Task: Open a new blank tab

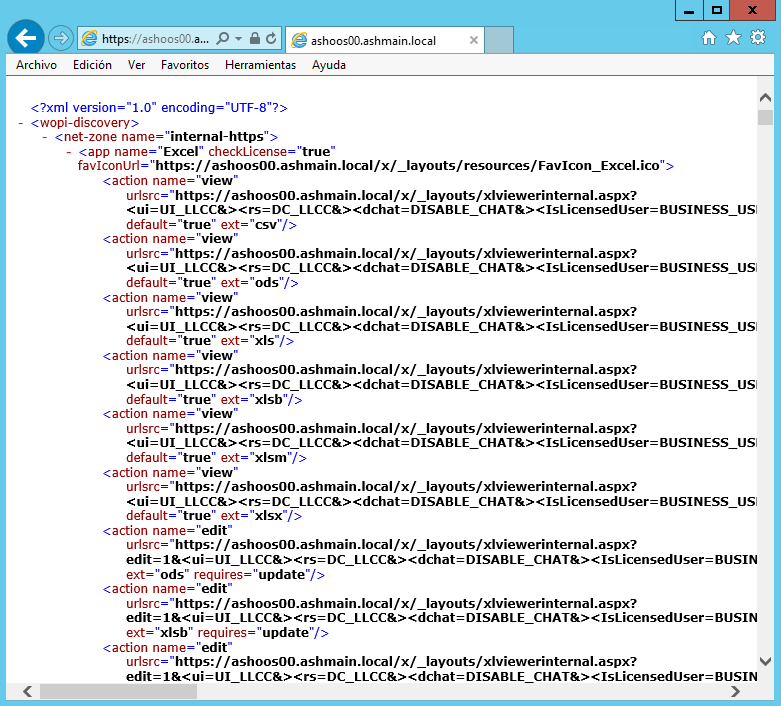Action: tap(499, 40)
